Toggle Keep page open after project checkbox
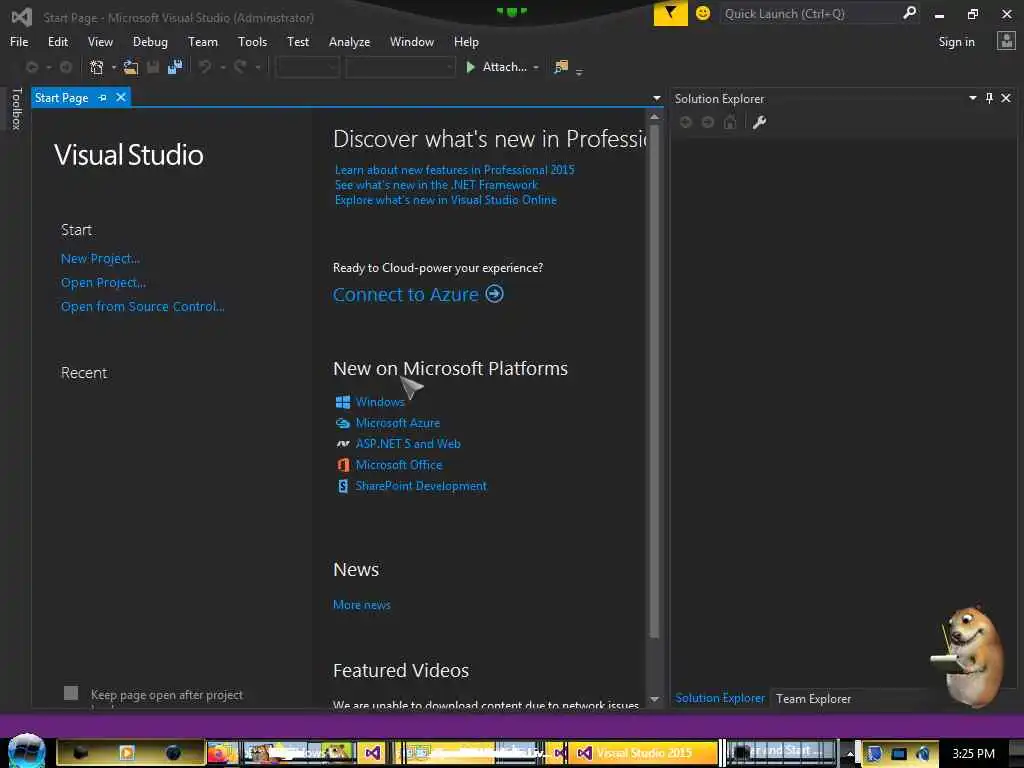Screen dimensions: 1024x768 point(71,693)
